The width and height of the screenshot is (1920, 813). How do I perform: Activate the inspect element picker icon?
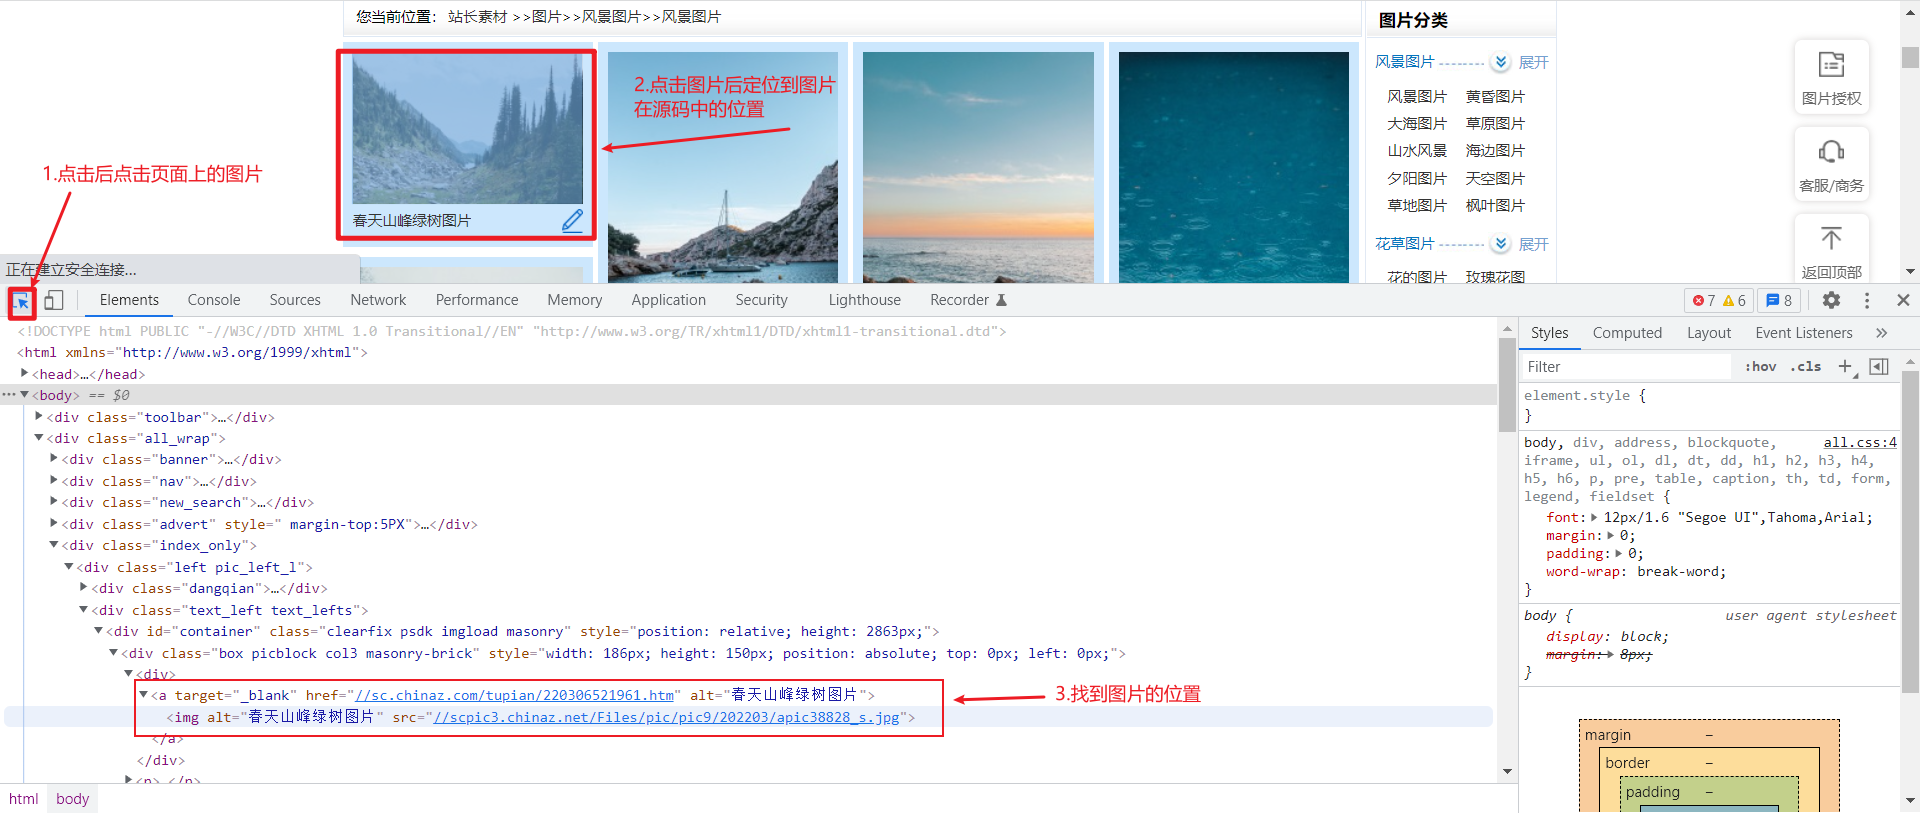tap(21, 301)
